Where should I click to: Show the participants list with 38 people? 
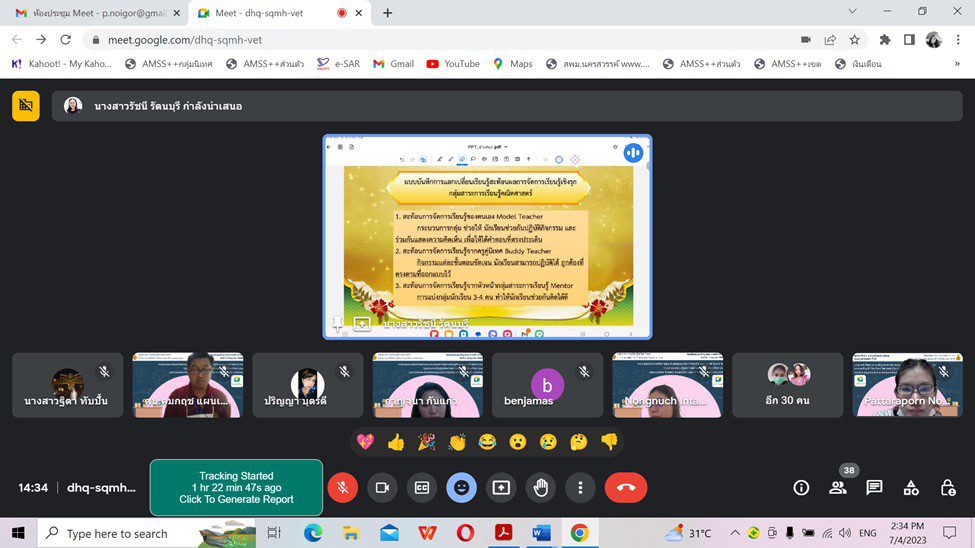click(x=838, y=488)
